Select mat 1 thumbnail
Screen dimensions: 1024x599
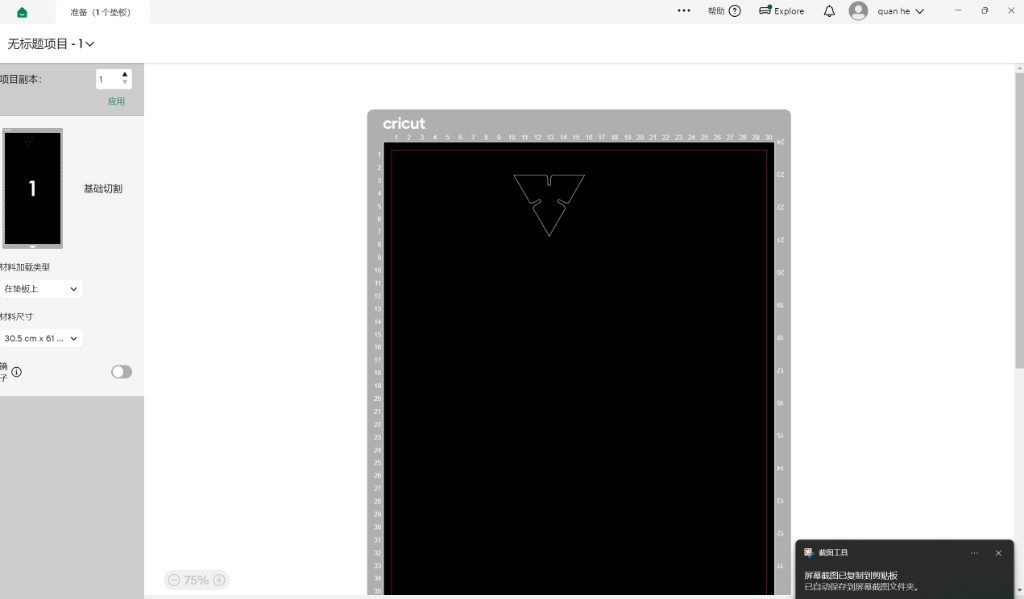(33, 188)
